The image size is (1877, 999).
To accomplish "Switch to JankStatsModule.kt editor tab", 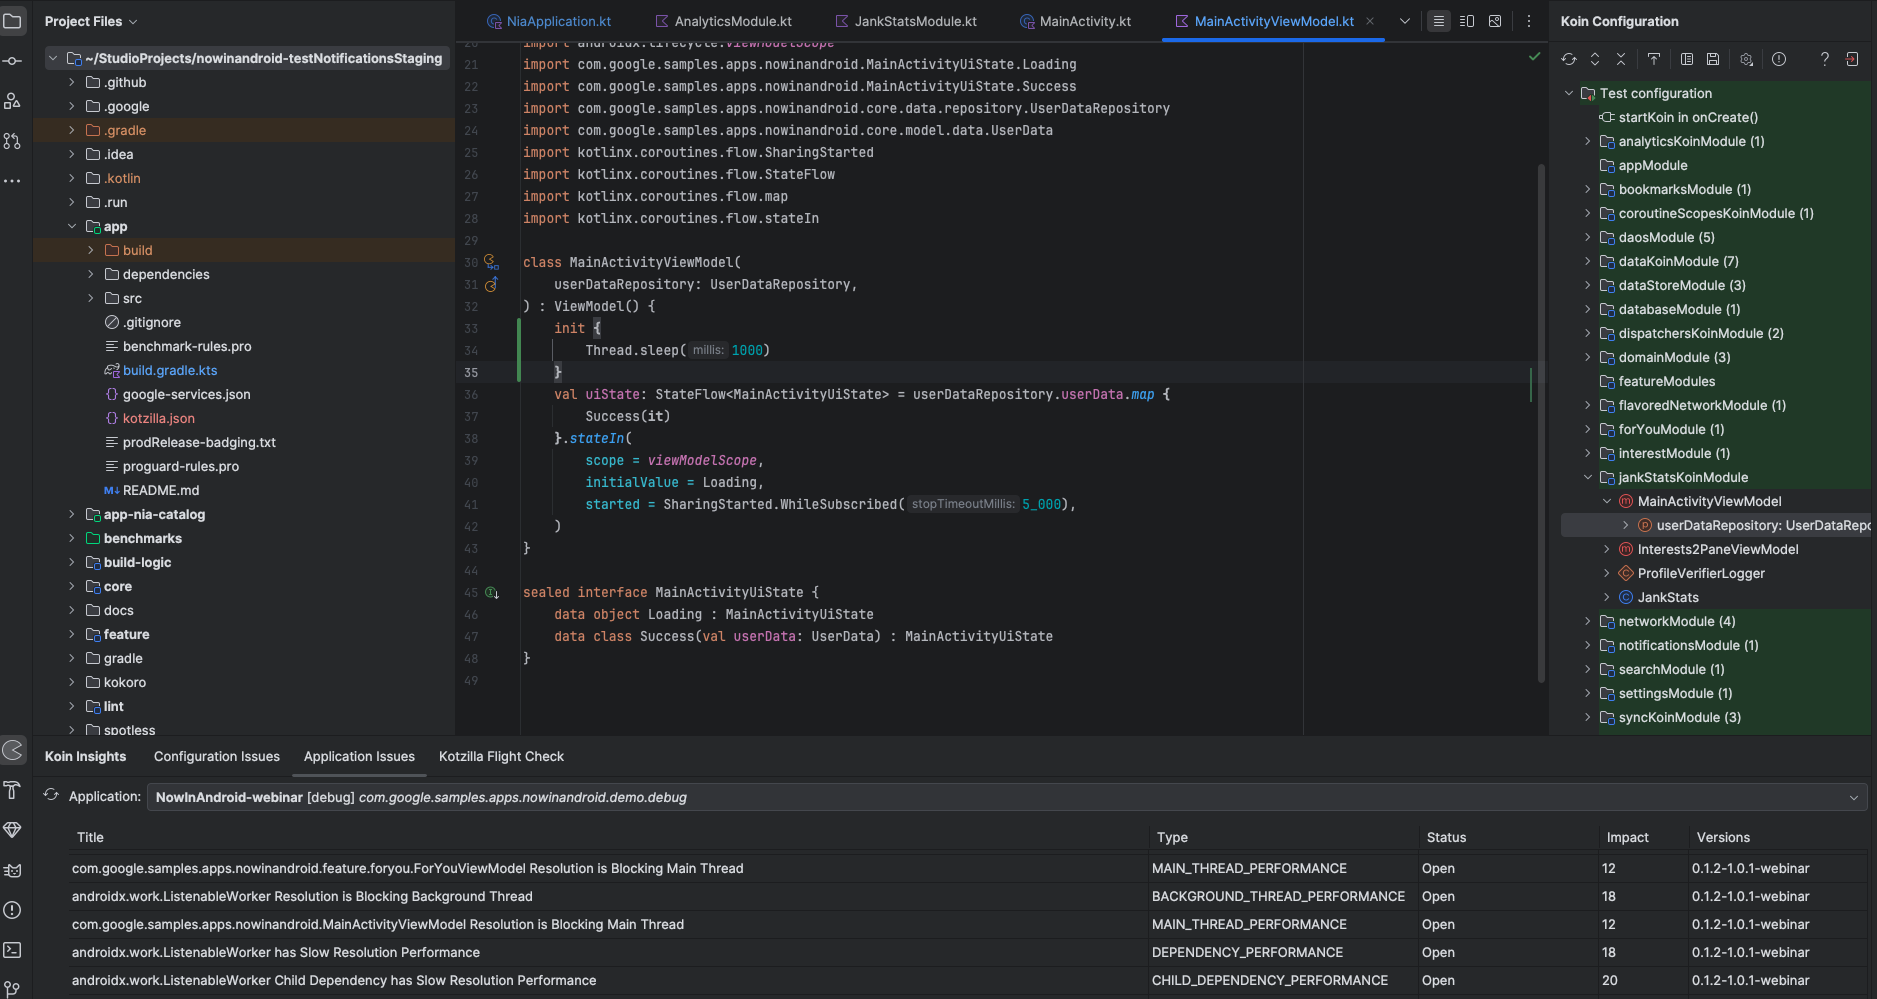I will (906, 21).
